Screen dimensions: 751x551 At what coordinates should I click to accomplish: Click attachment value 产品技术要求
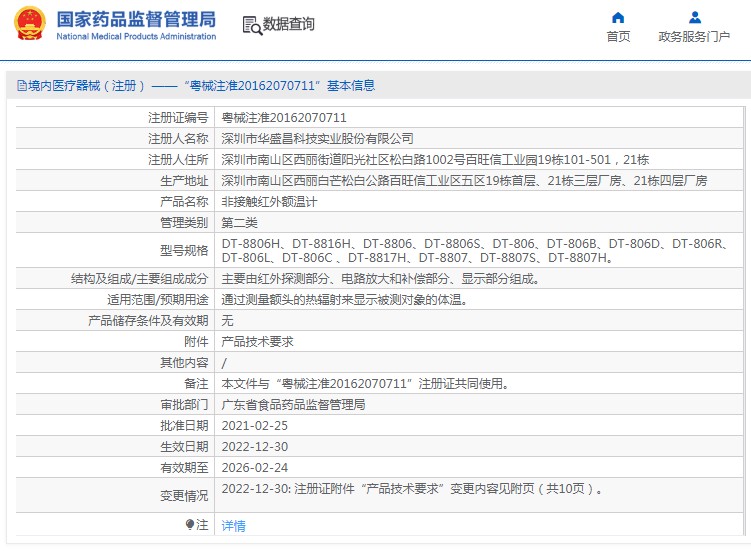coord(257,342)
